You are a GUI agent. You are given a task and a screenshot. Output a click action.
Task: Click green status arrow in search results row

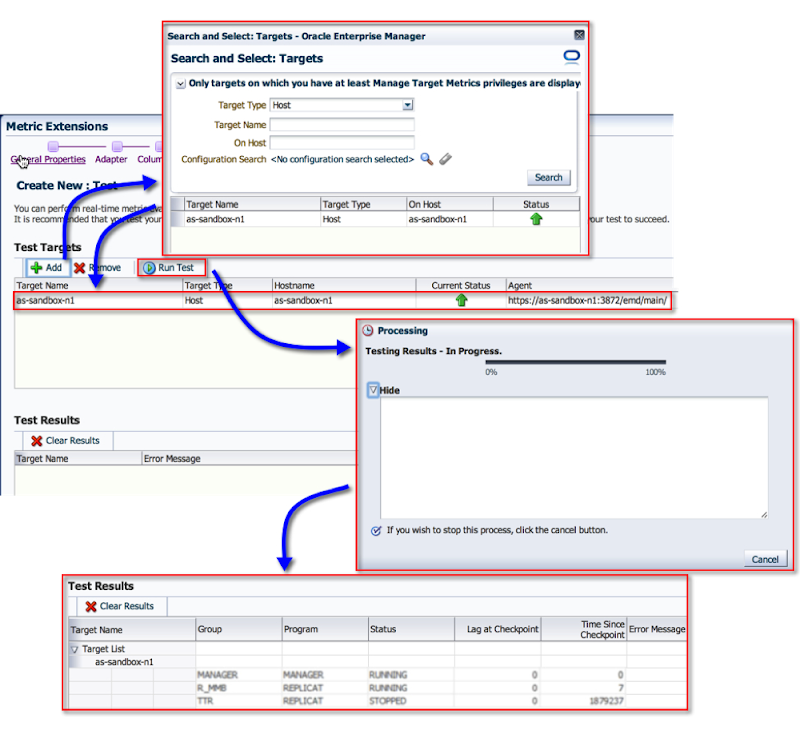(536, 219)
